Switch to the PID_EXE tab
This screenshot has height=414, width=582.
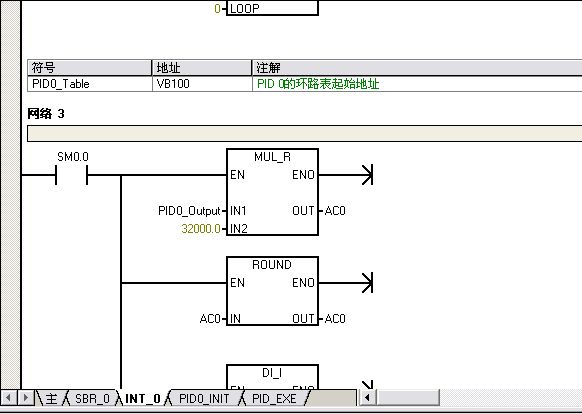[x=274, y=398]
